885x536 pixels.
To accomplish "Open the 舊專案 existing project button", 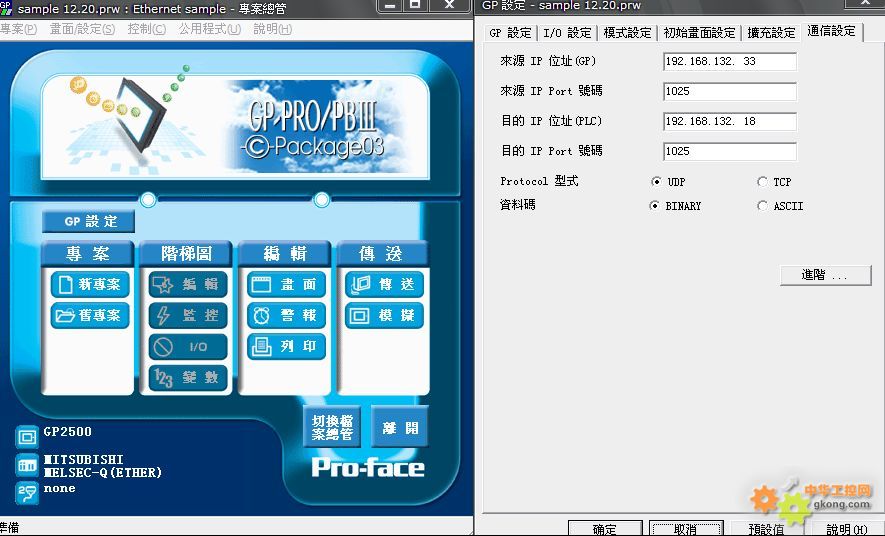I will 90,315.
